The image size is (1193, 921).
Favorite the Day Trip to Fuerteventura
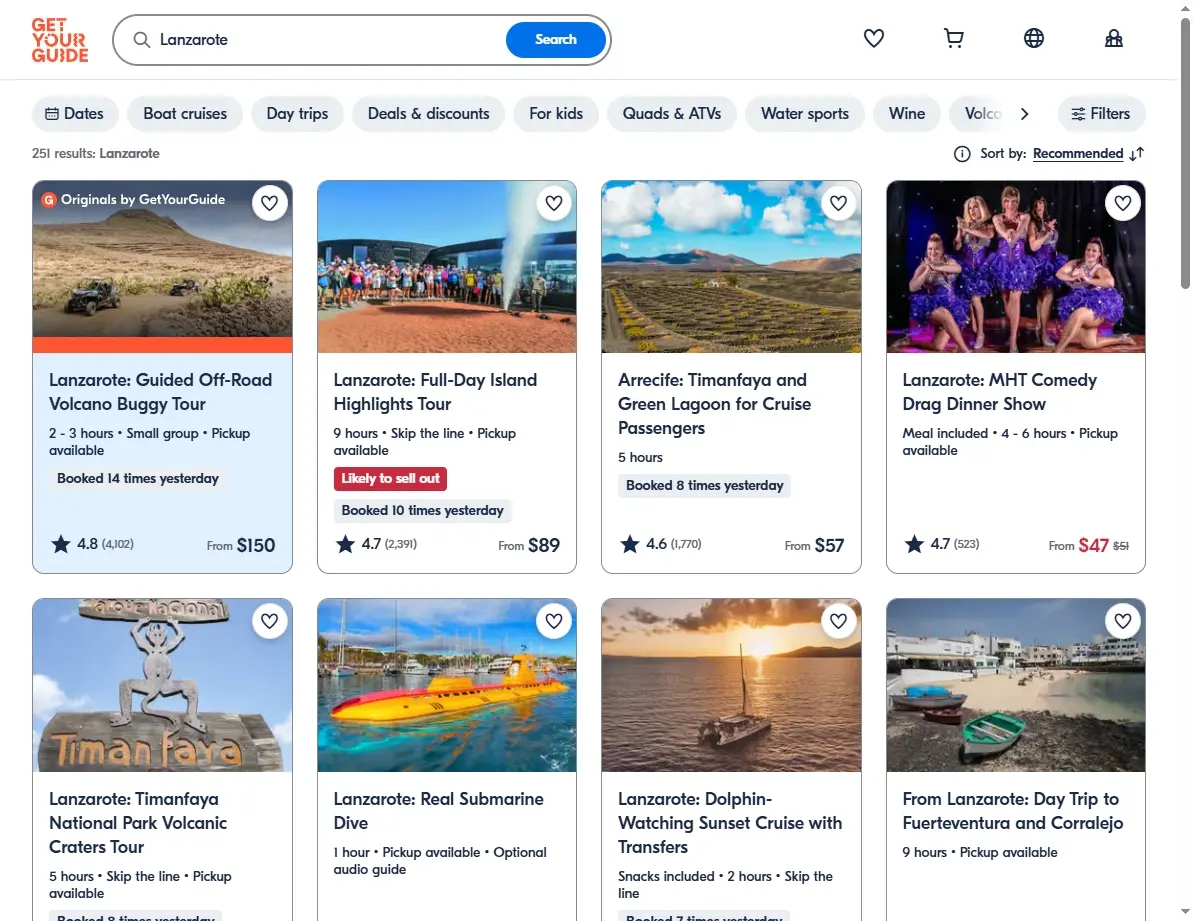[x=1123, y=621]
